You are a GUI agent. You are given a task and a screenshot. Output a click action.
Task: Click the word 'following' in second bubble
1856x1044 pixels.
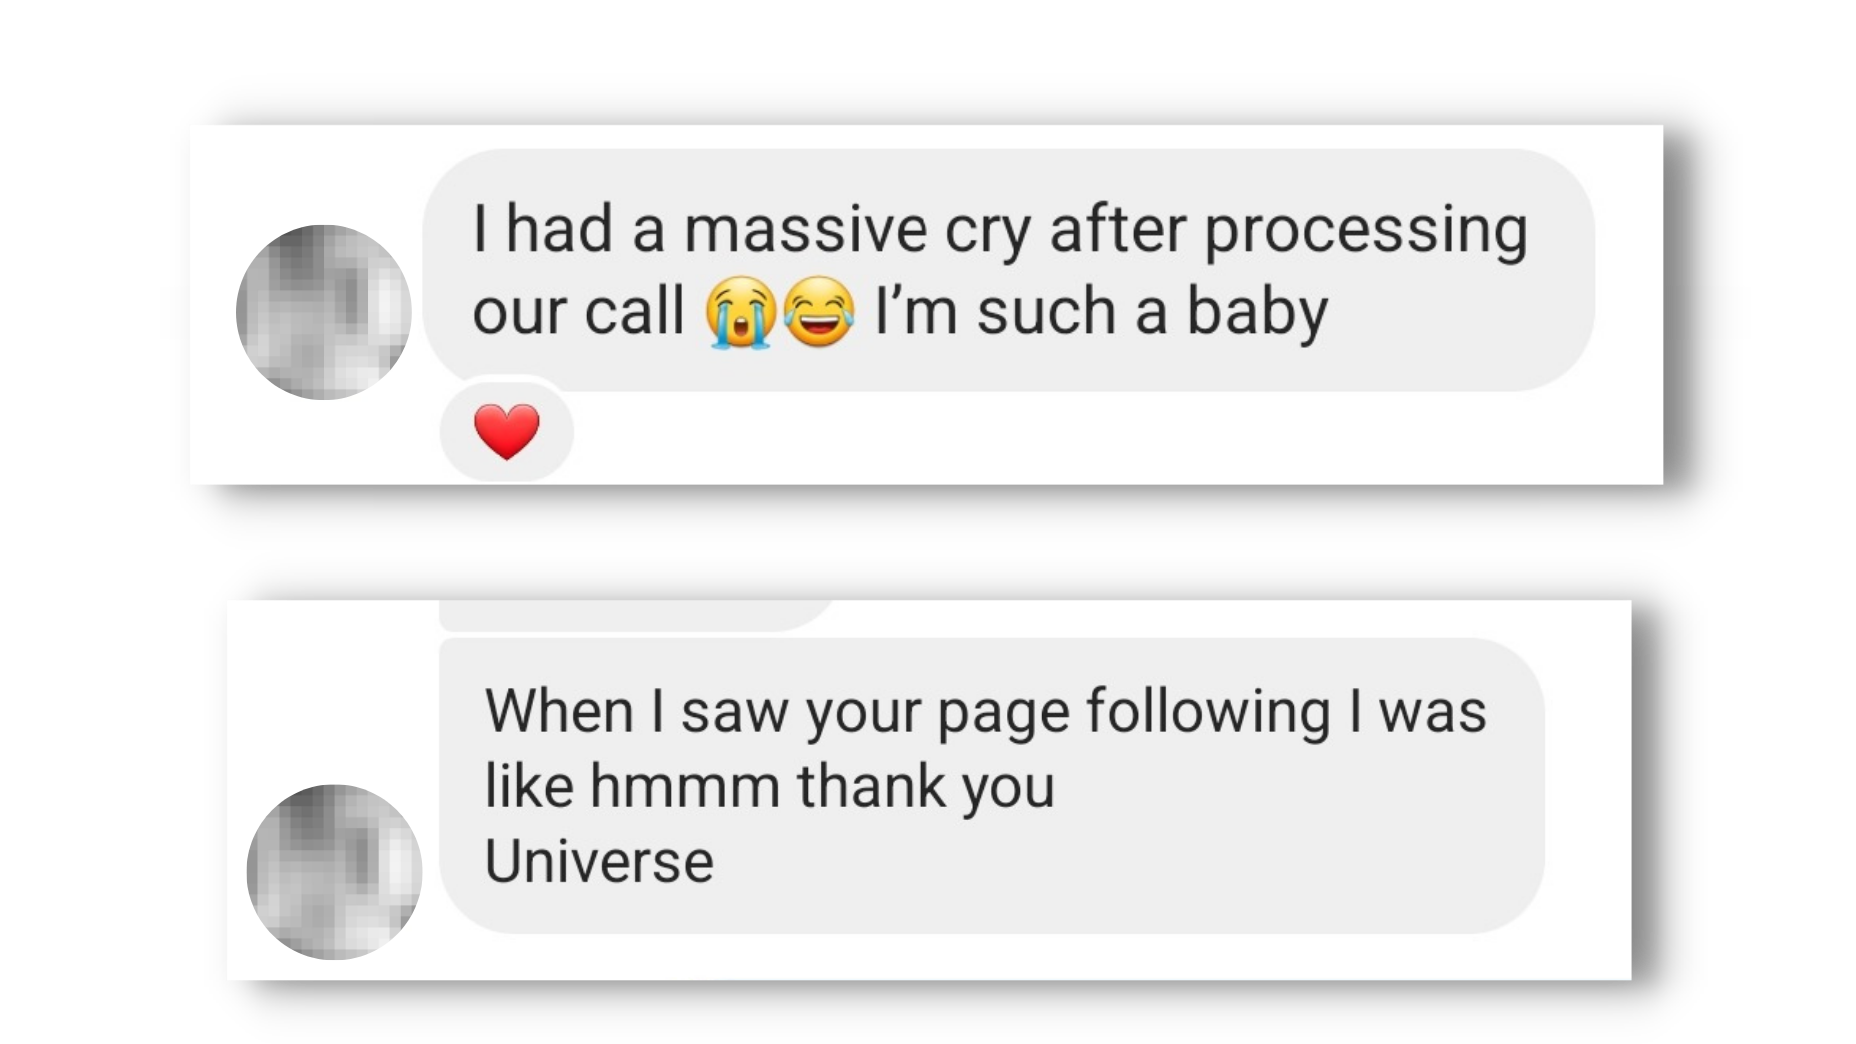point(1208,713)
